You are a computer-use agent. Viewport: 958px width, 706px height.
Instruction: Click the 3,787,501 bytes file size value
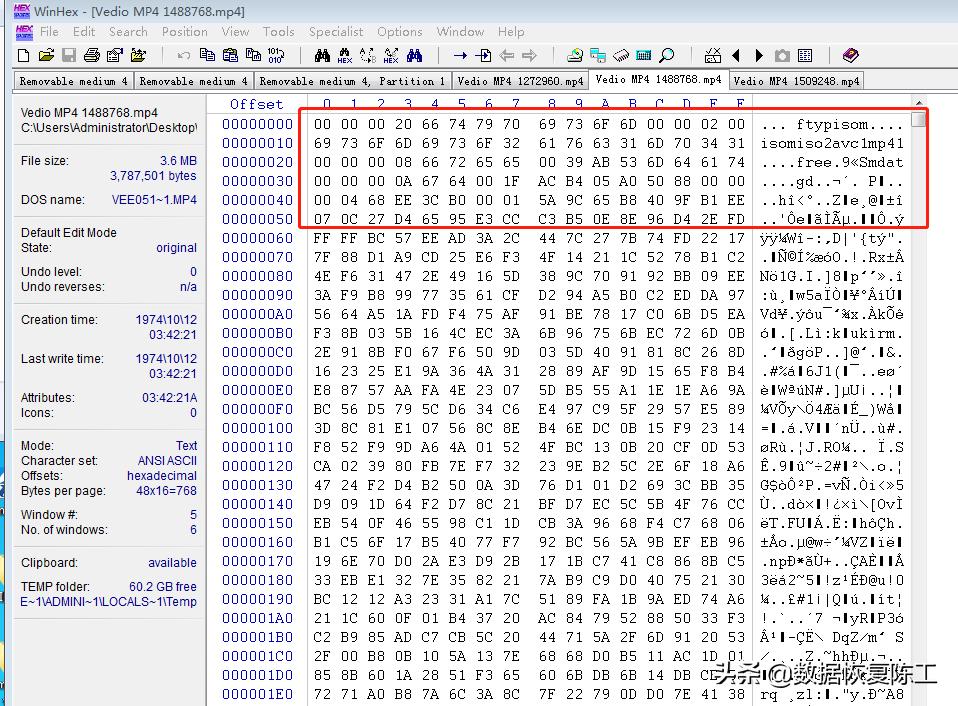153,176
